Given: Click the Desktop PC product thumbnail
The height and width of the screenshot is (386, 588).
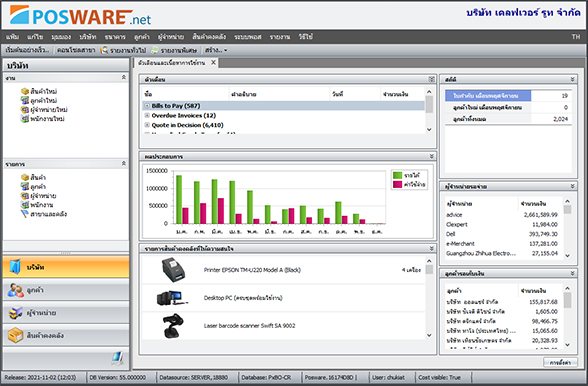Looking at the screenshot, I should [x=172, y=298].
